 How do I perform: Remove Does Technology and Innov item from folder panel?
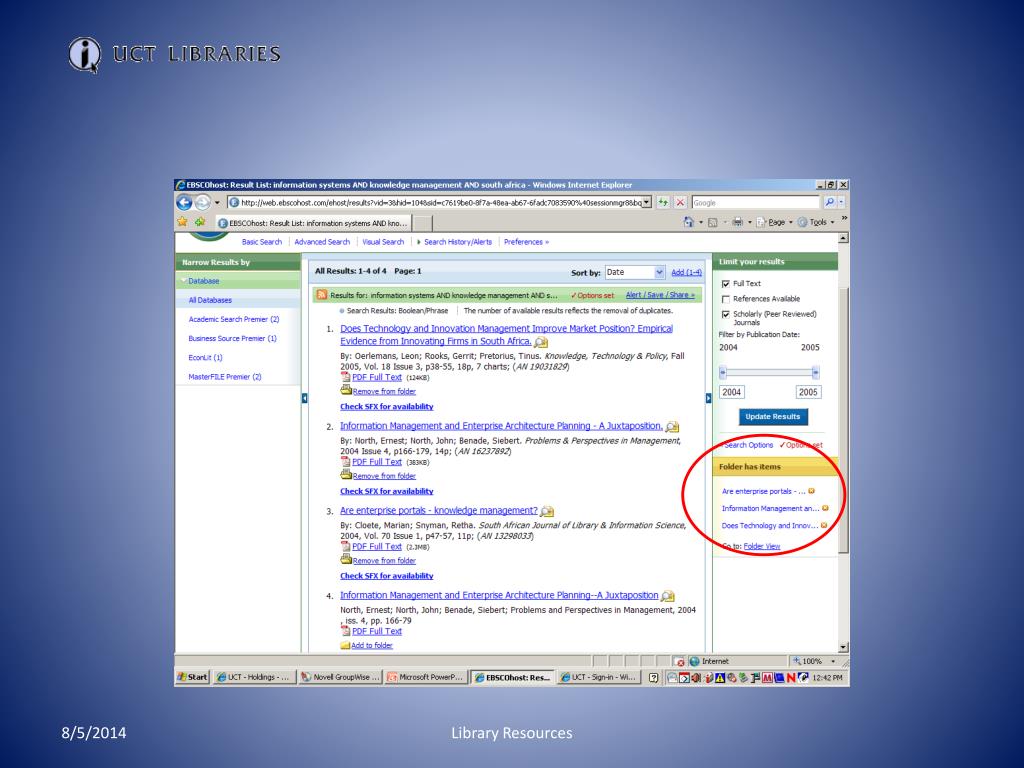coord(824,525)
